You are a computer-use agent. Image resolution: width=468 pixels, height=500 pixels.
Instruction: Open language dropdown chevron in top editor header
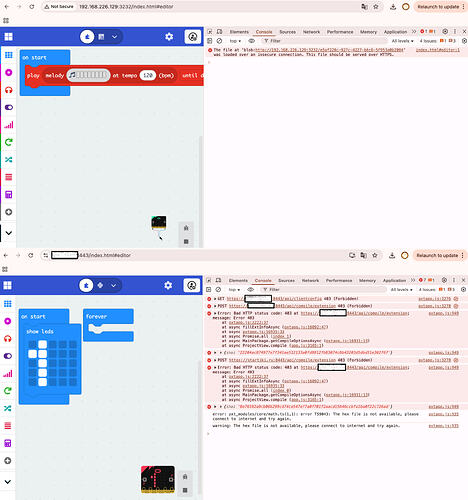pos(114,37)
